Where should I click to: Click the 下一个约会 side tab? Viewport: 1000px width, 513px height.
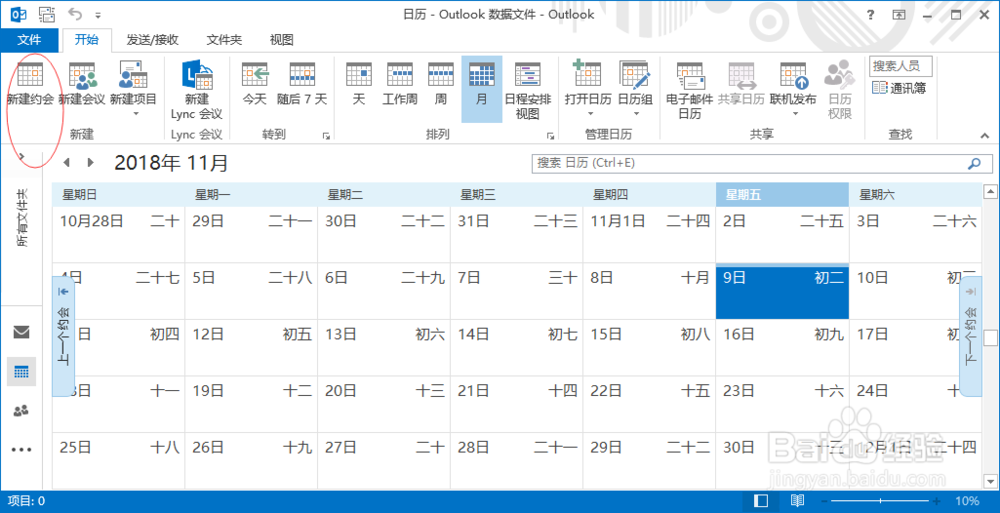[971, 337]
